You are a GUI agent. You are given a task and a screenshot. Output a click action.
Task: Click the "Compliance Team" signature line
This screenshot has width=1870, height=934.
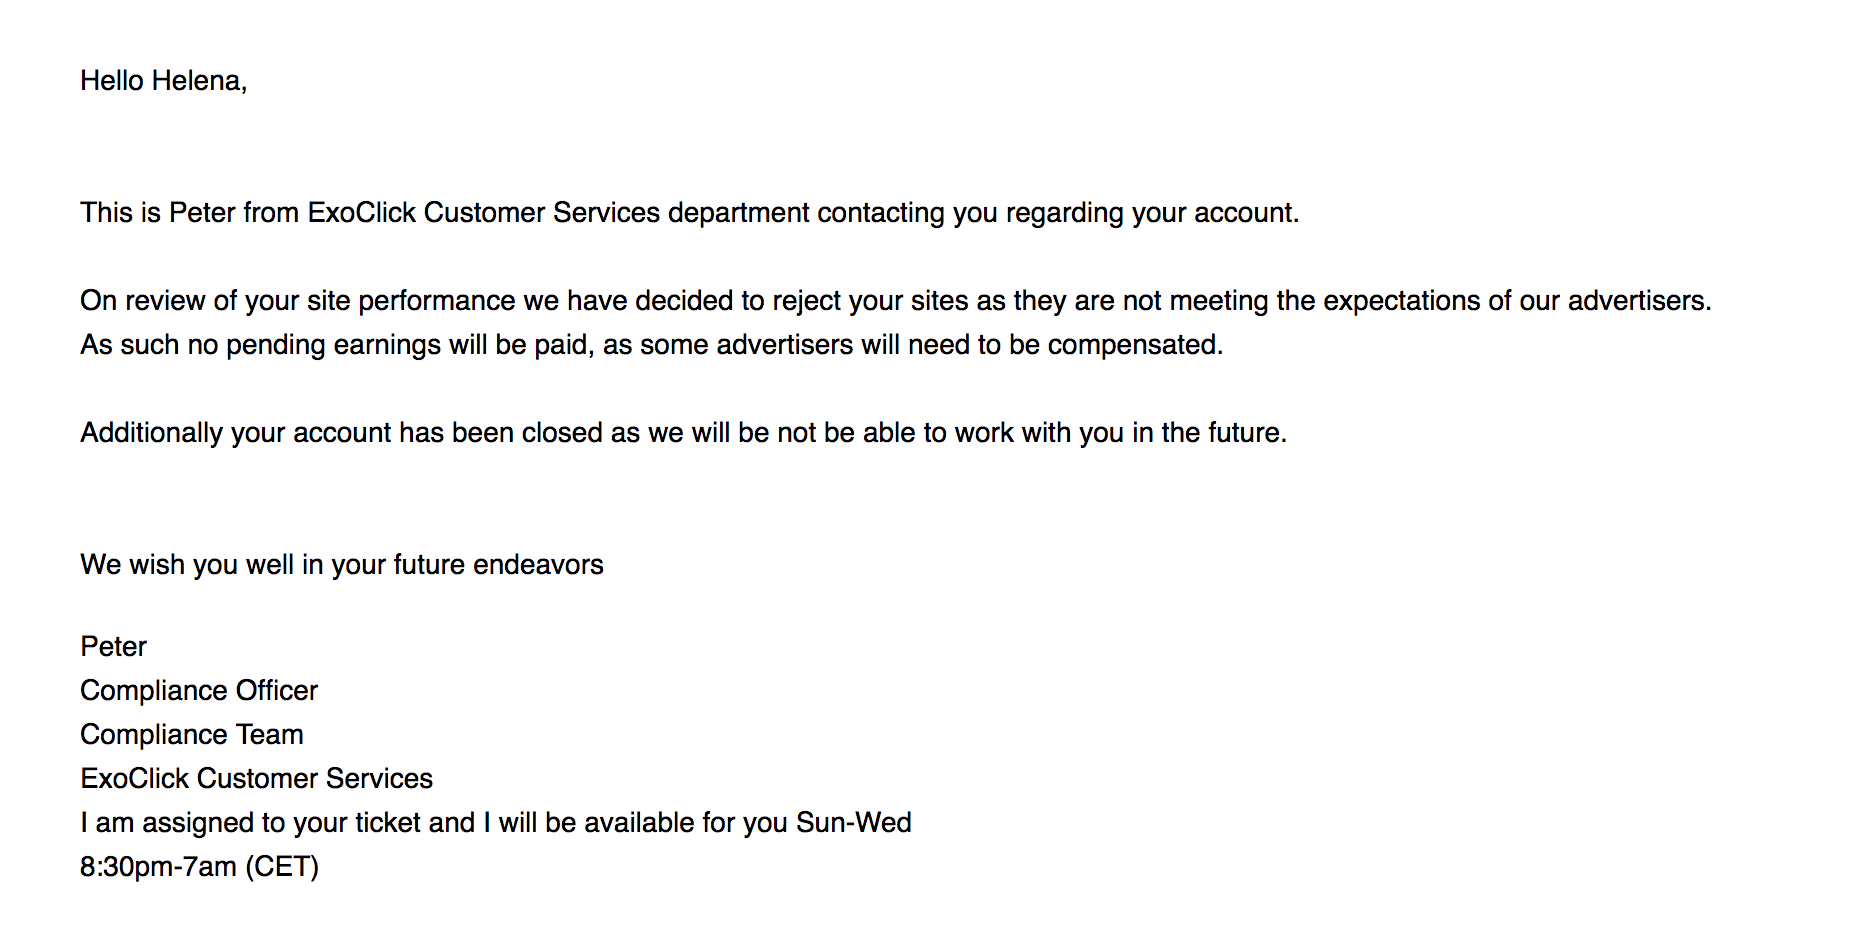click(192, 735)
